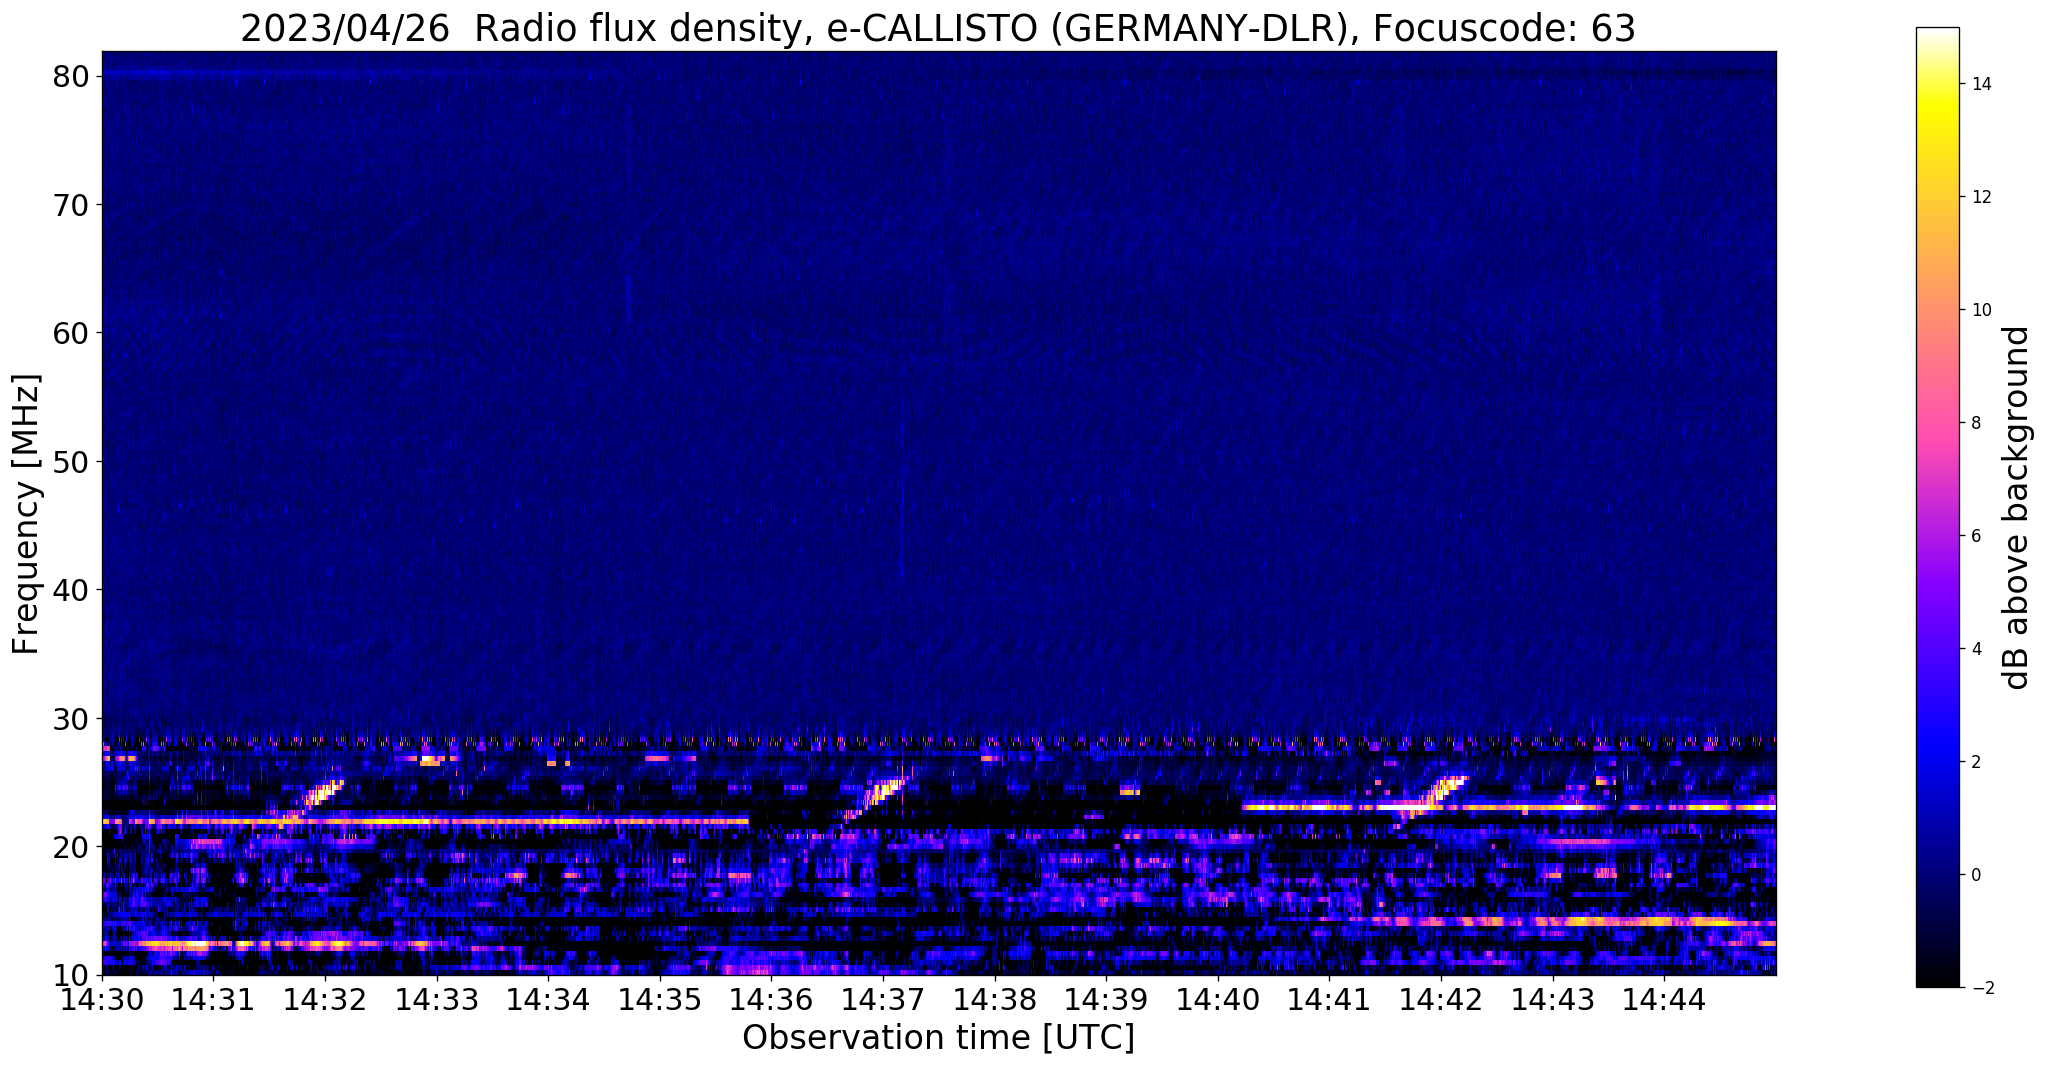2047x1067 pixels.
Task: Click the 14:34 time tick label
Action: click(549, 999)
